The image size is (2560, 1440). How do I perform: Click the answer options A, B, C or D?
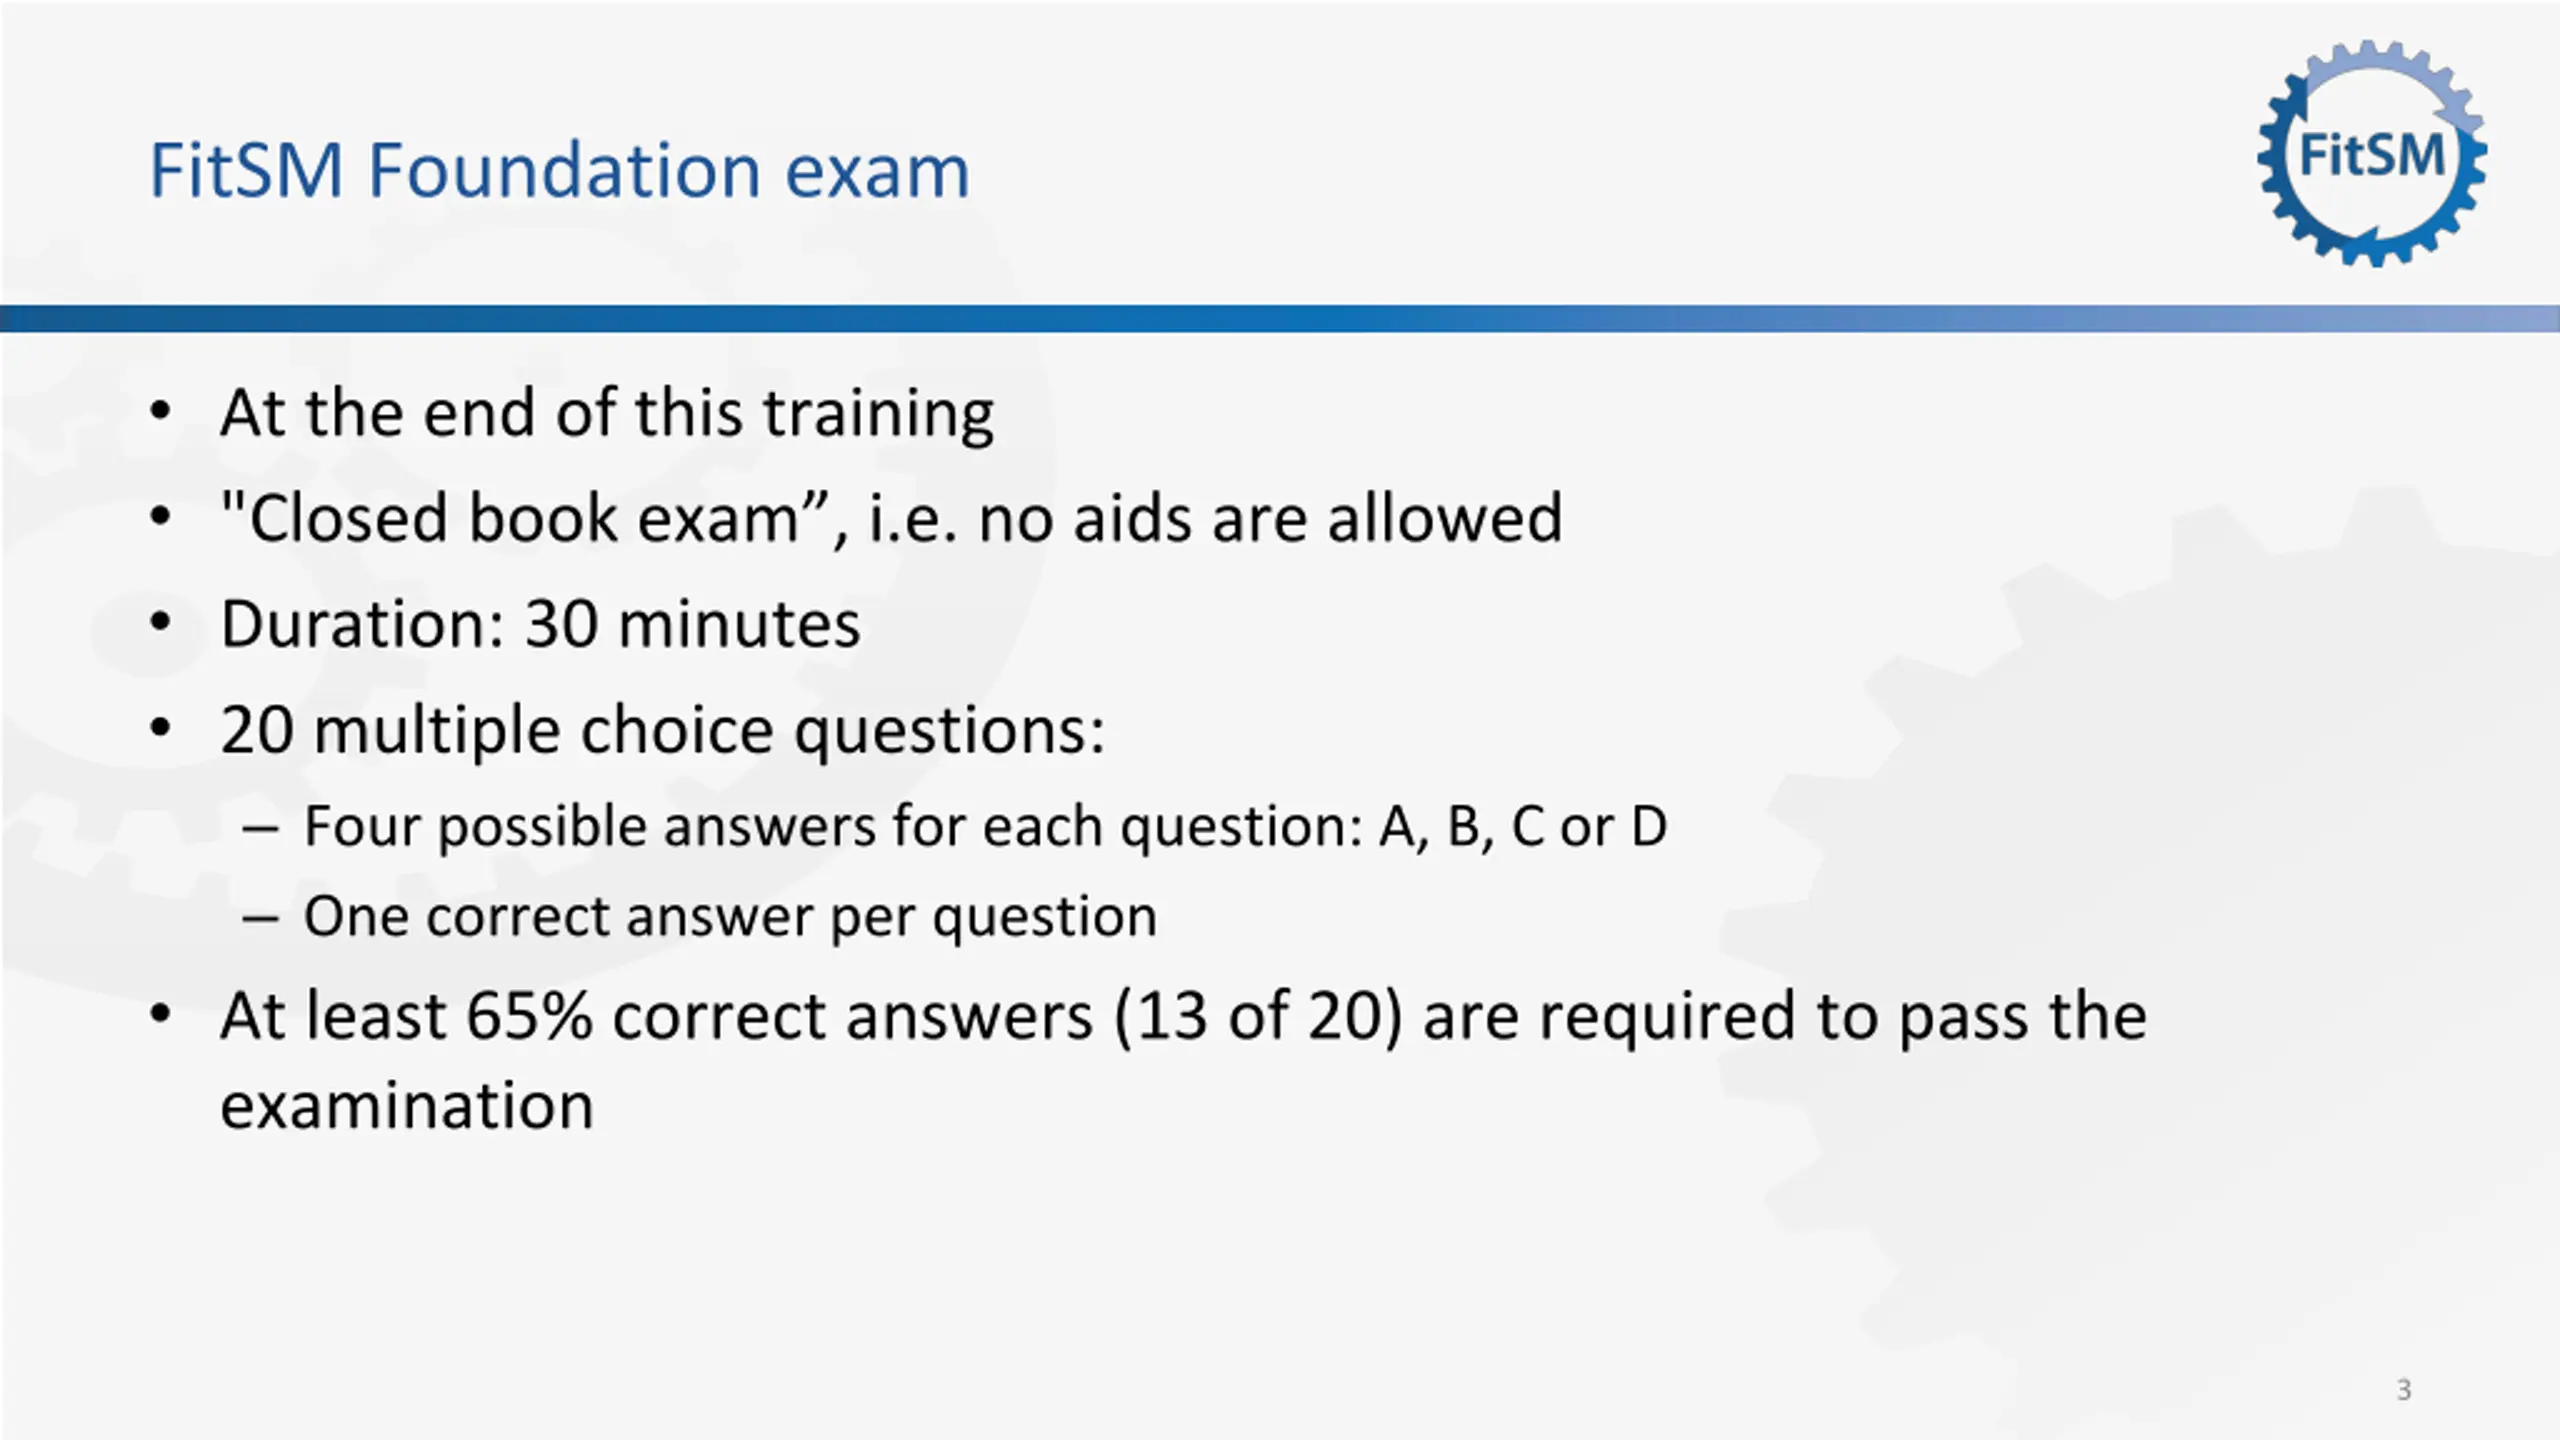tap(1522, 826)
